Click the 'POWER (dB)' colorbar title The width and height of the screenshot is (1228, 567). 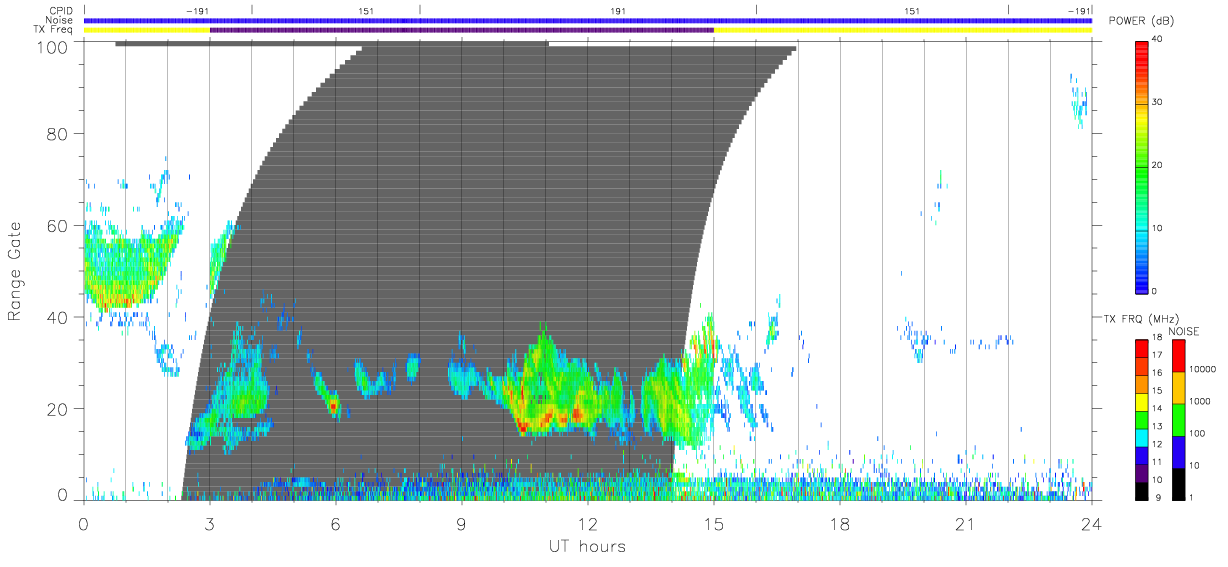(1140, 21)
